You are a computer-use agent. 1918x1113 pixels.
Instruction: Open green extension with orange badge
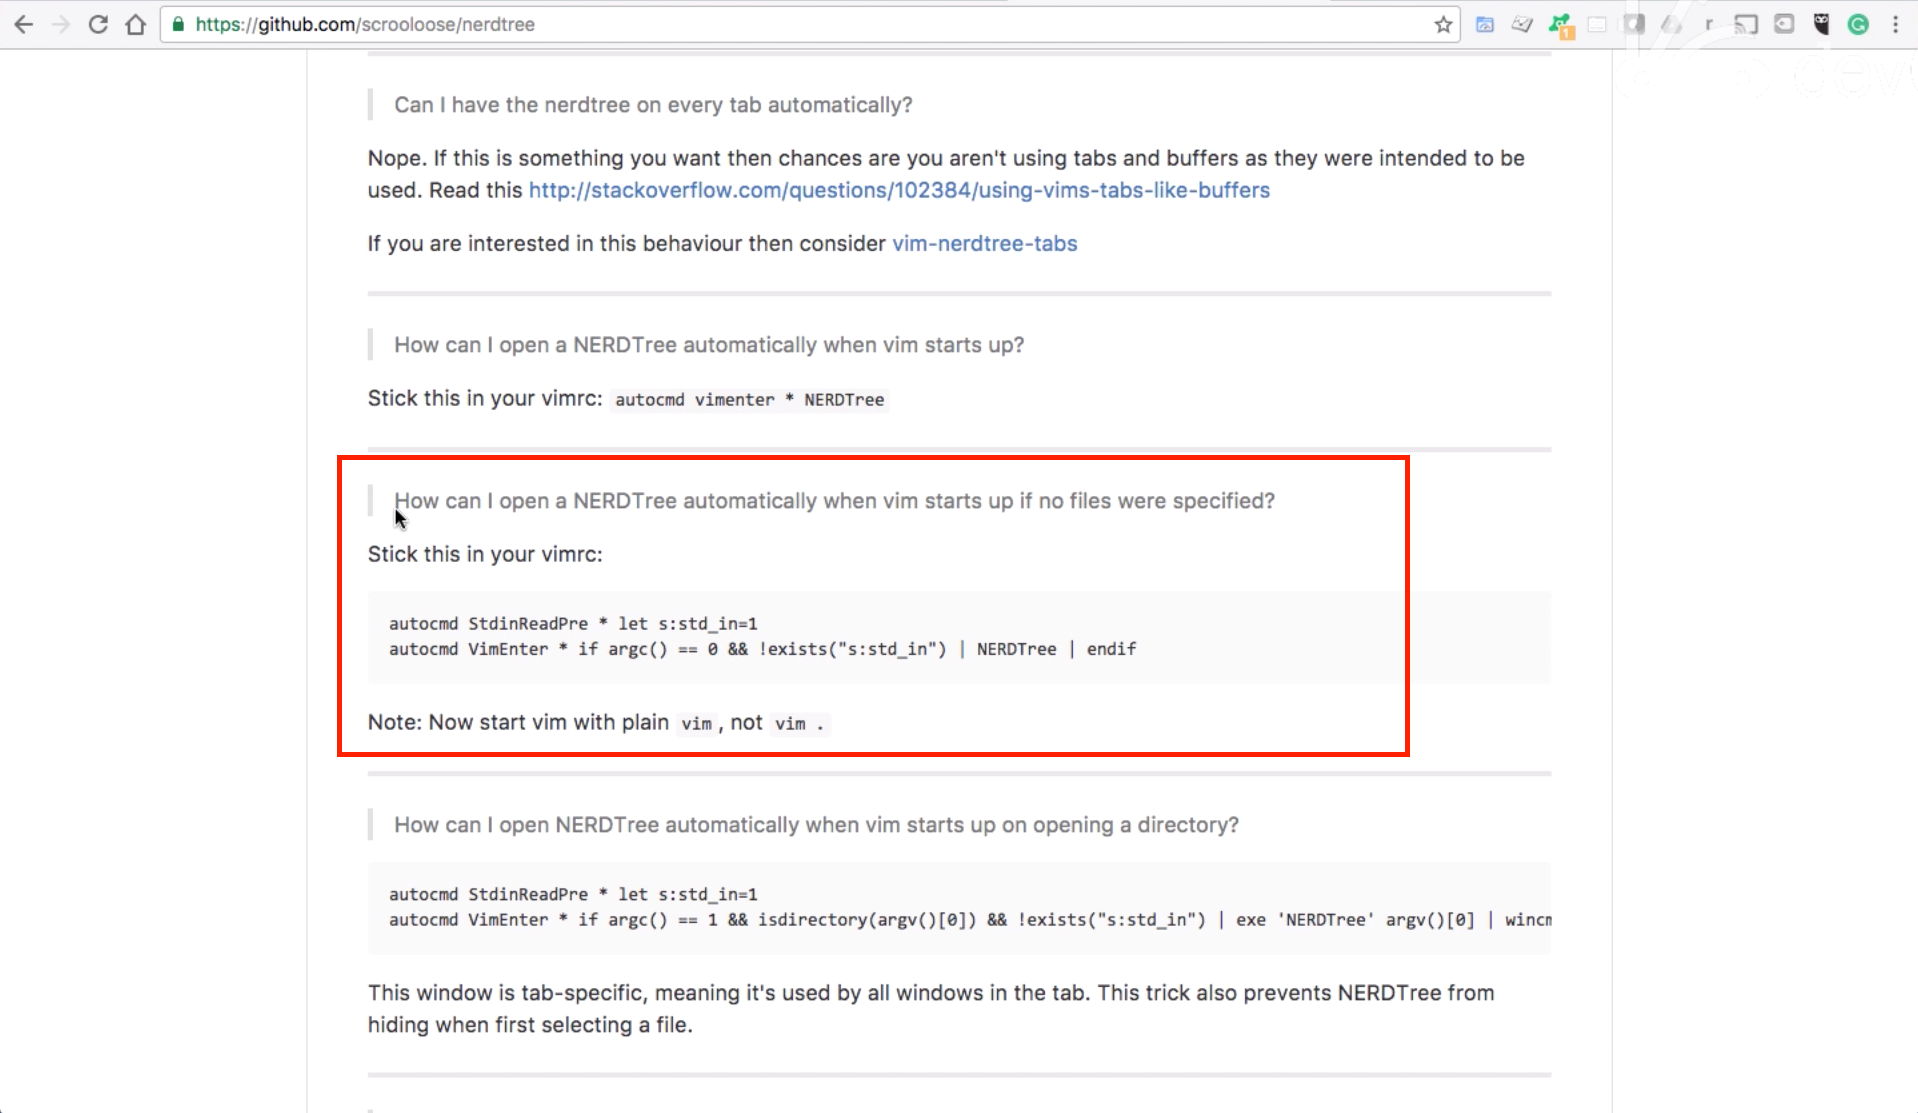(x=1560, y=25)
